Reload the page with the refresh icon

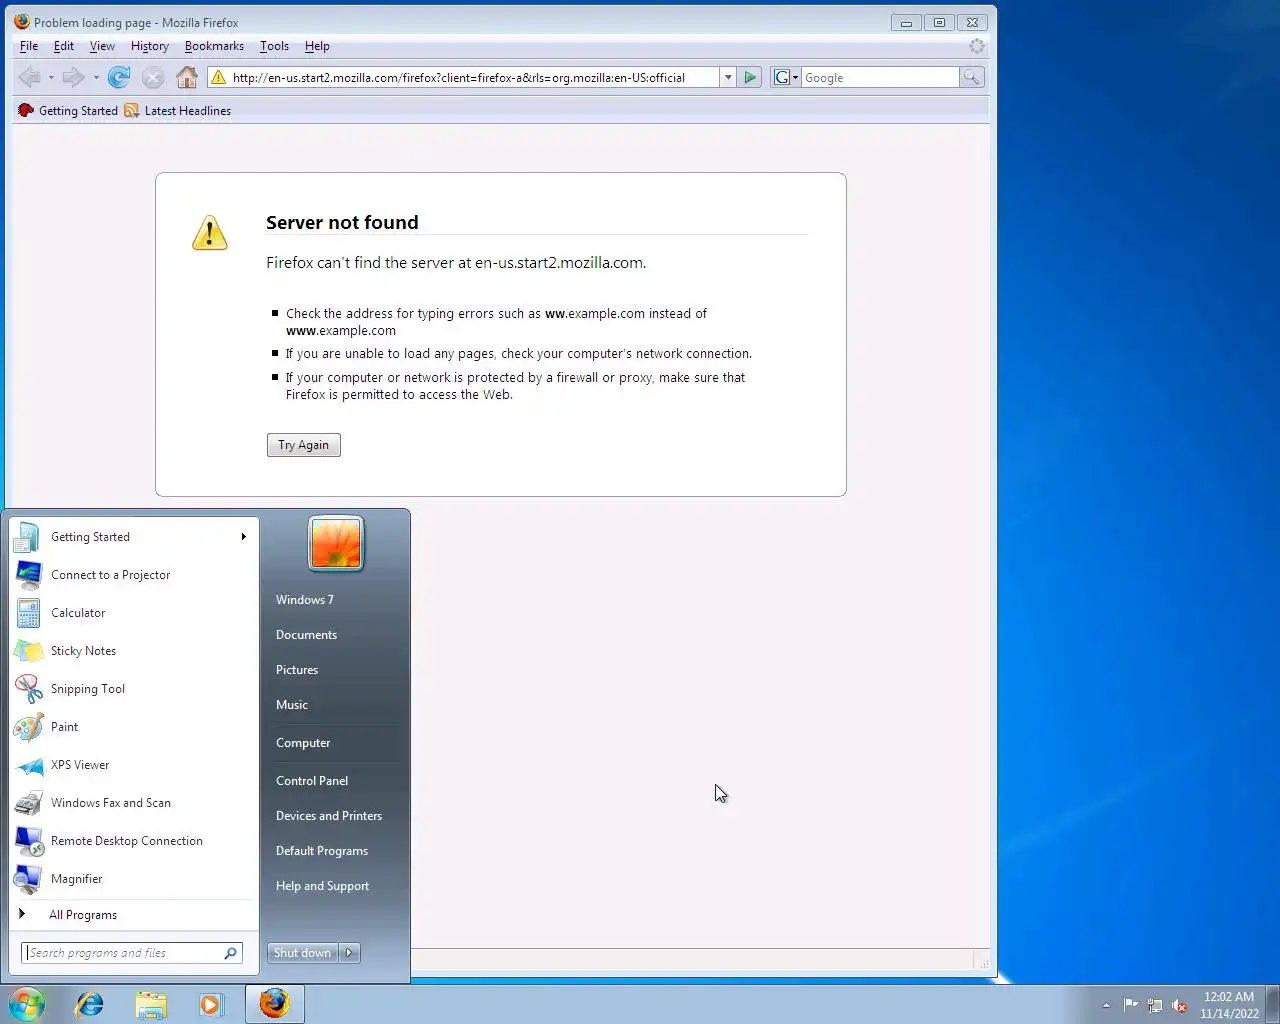[119, 77]
